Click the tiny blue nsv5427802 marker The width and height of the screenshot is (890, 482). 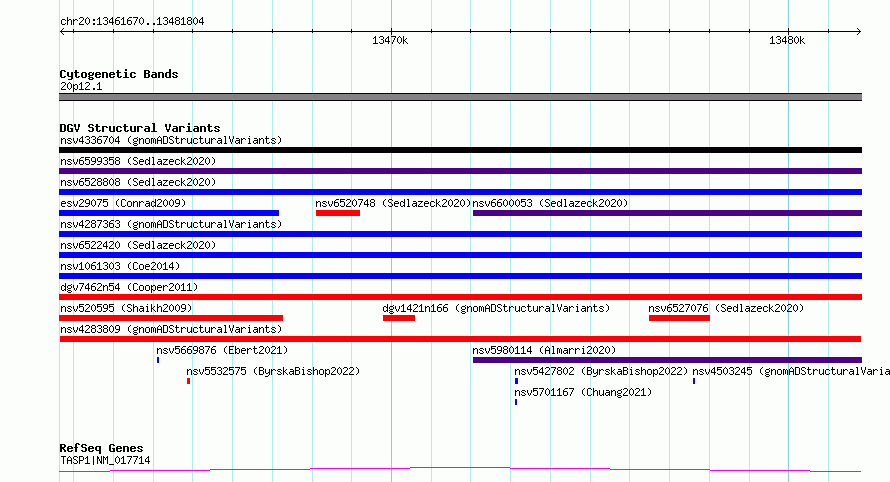pos(517,381)
